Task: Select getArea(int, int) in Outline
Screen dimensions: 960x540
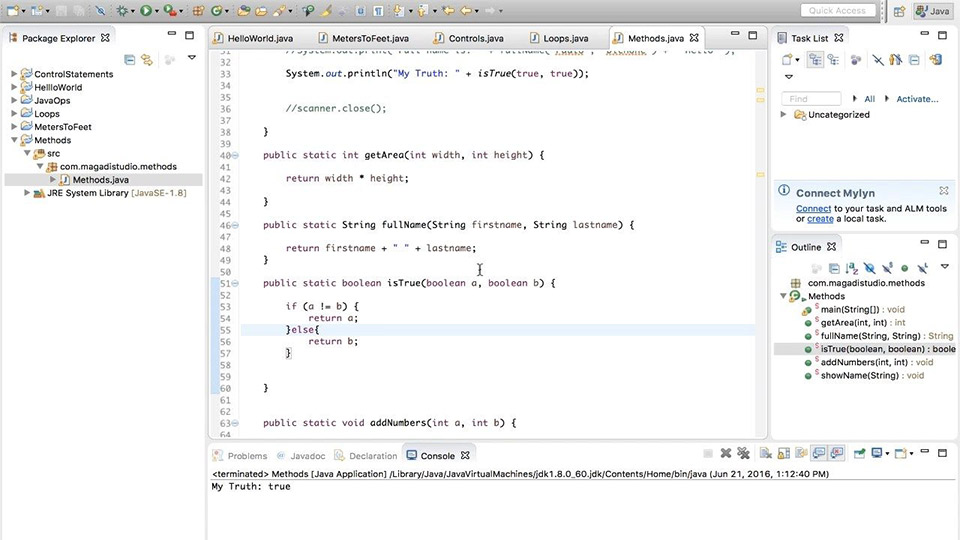Action: 863,323
